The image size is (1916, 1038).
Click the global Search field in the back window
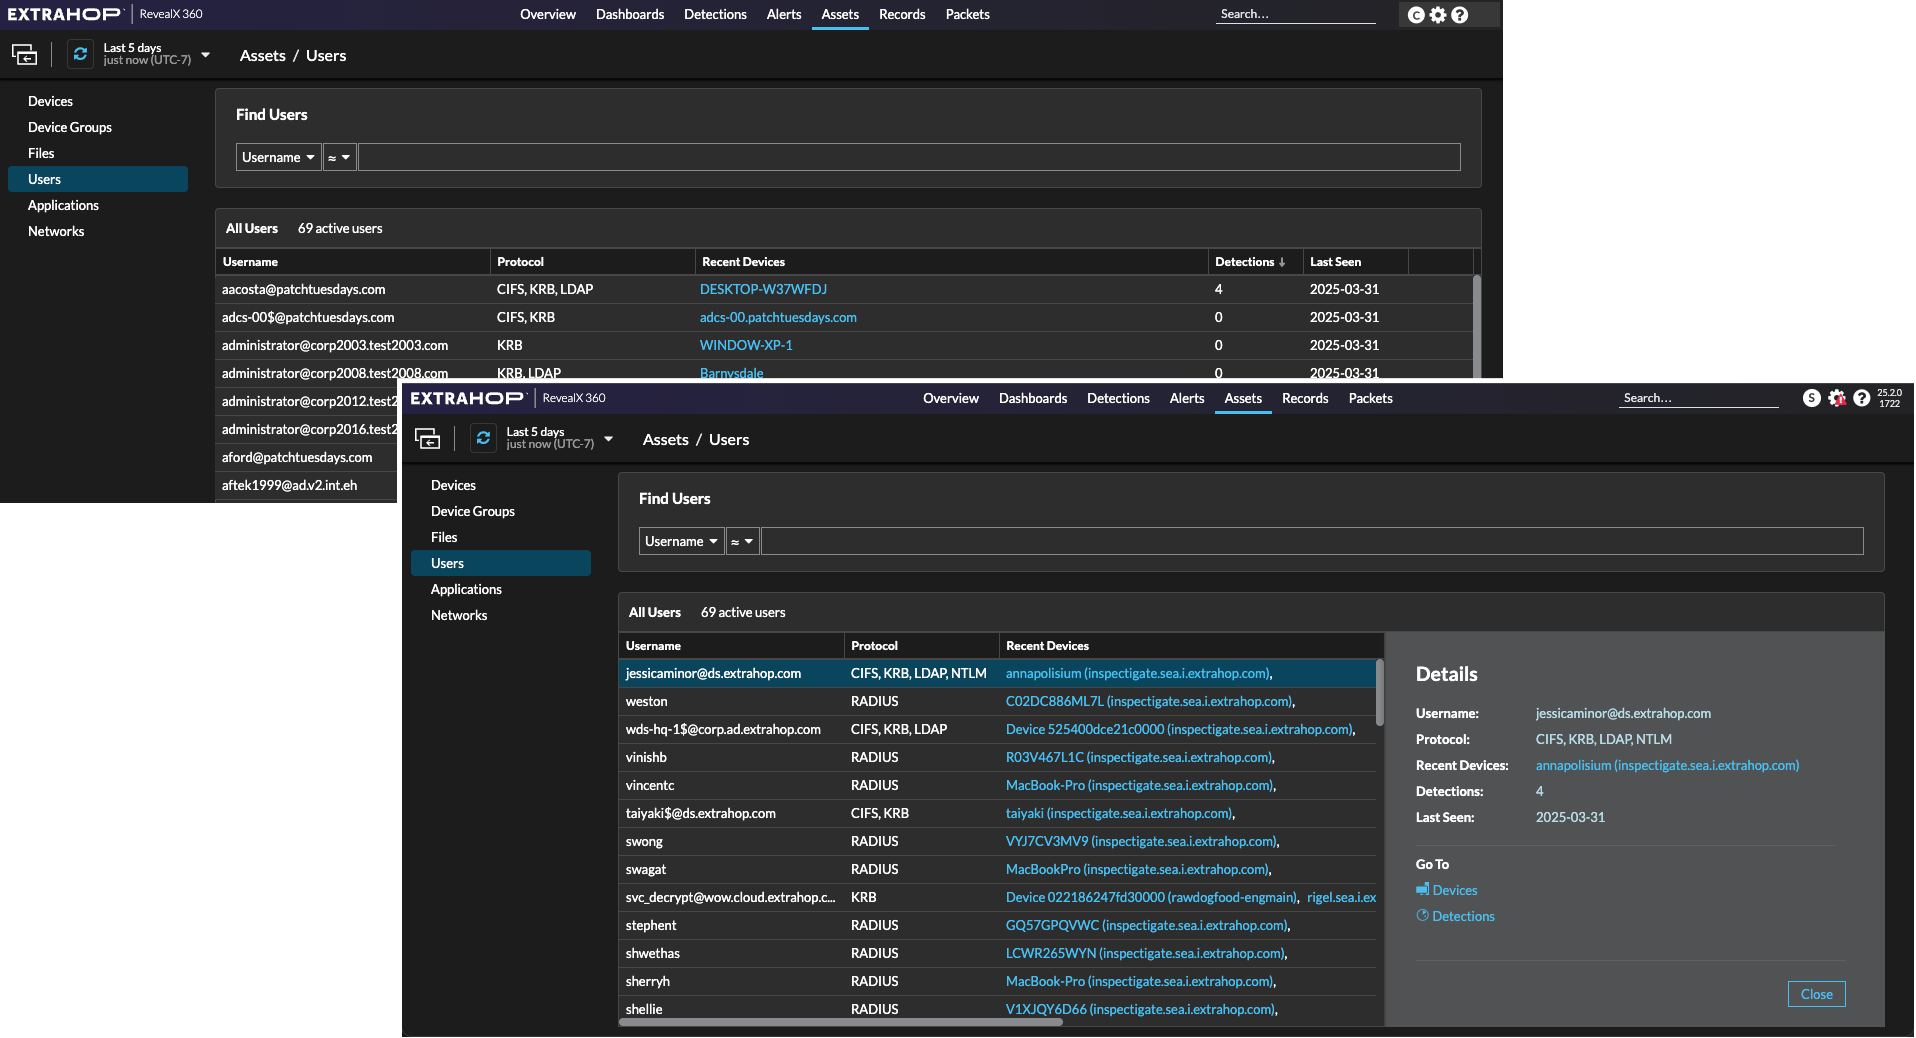[x=1296, y=14]
